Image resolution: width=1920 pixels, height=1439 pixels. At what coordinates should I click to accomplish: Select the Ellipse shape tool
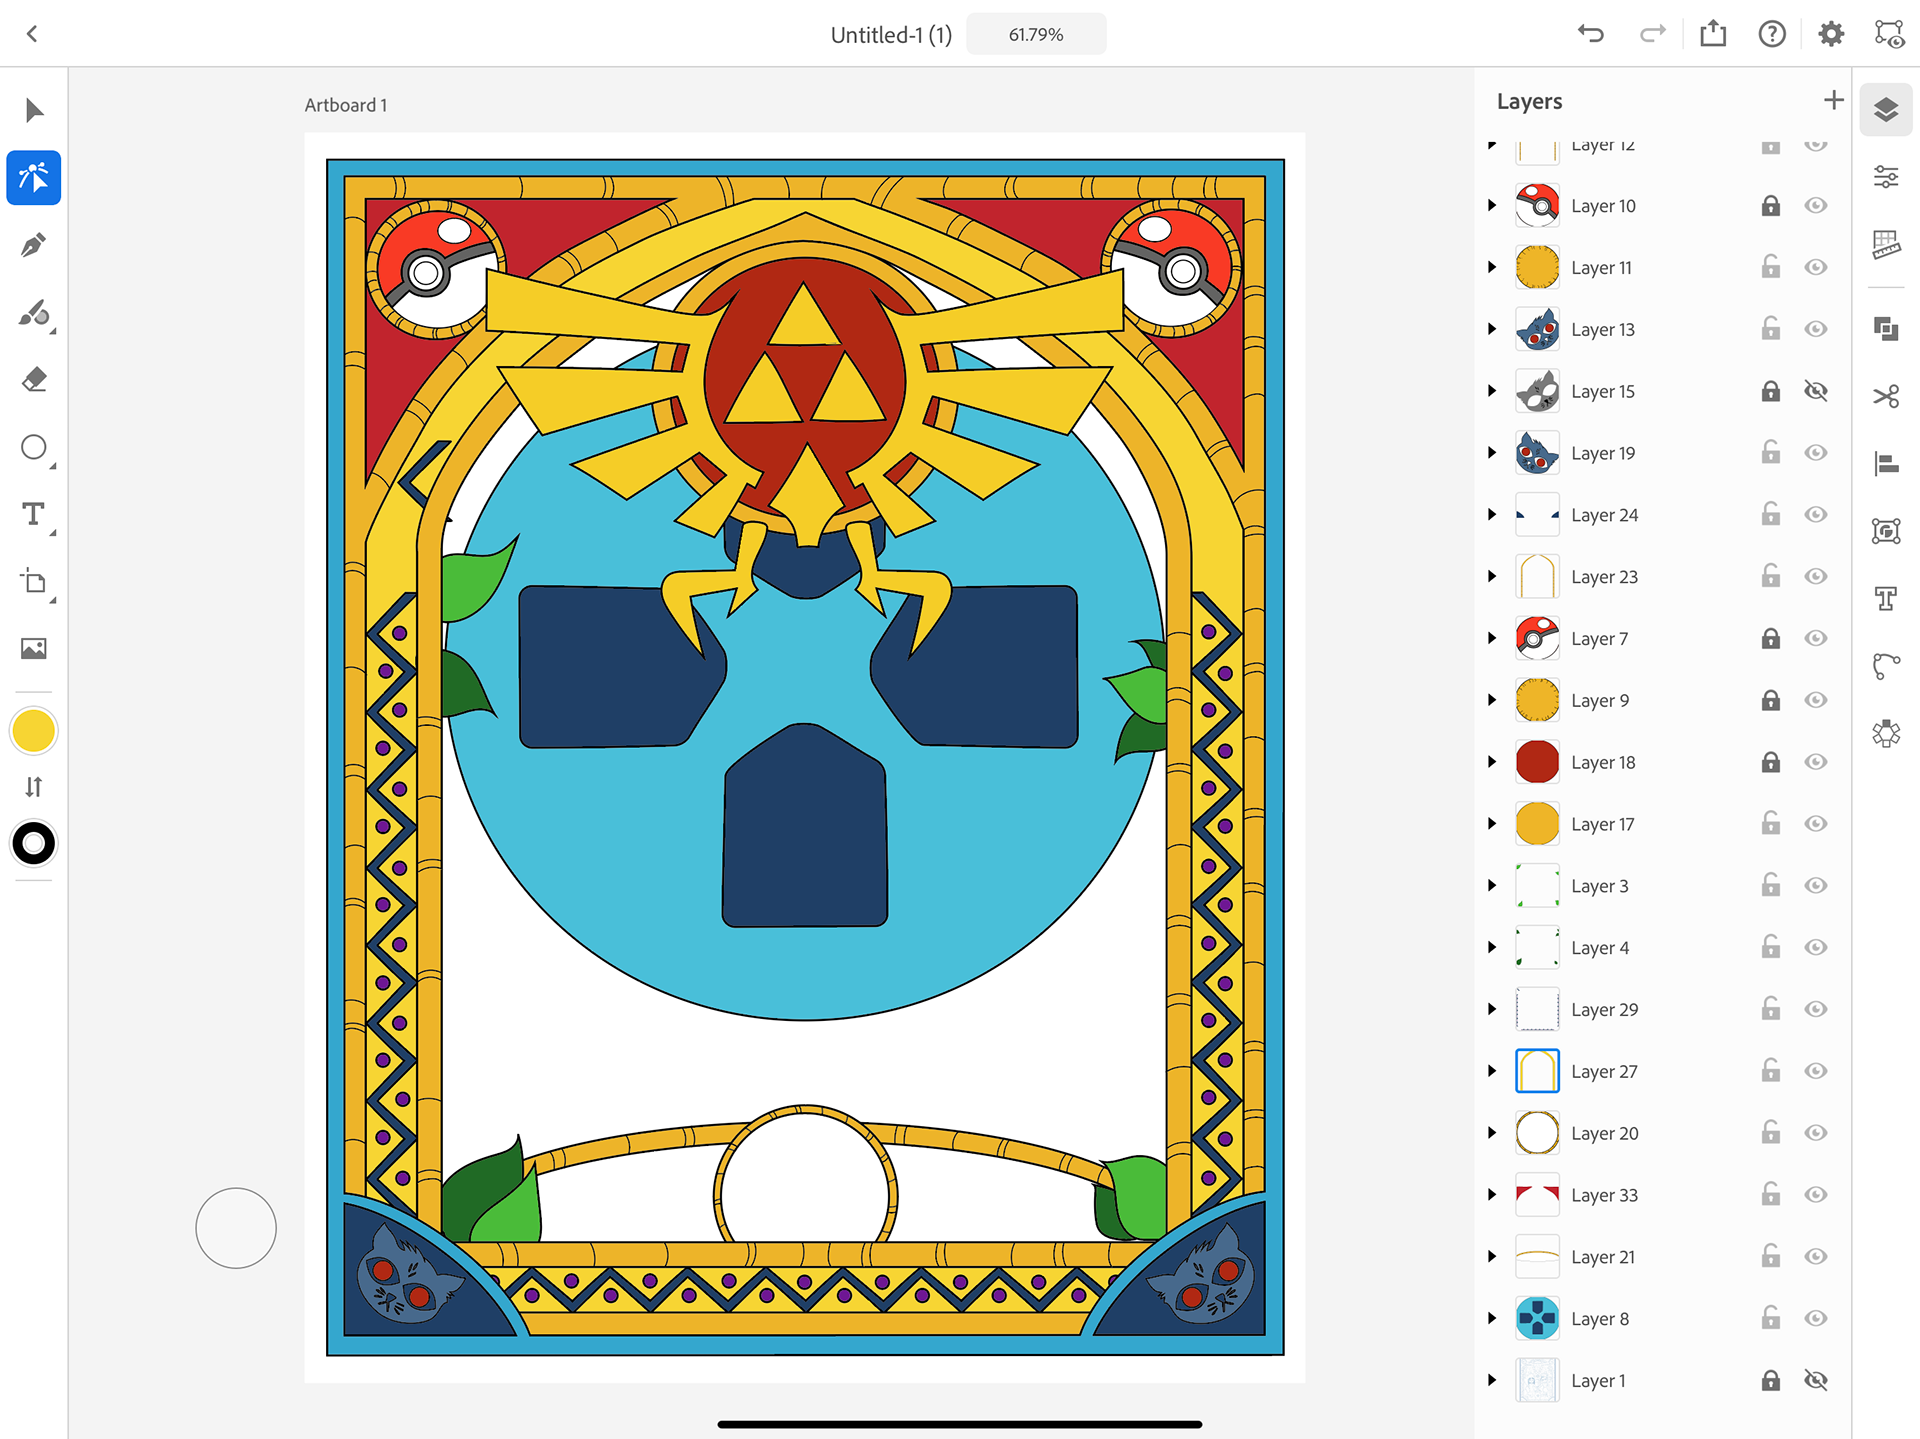34,447
